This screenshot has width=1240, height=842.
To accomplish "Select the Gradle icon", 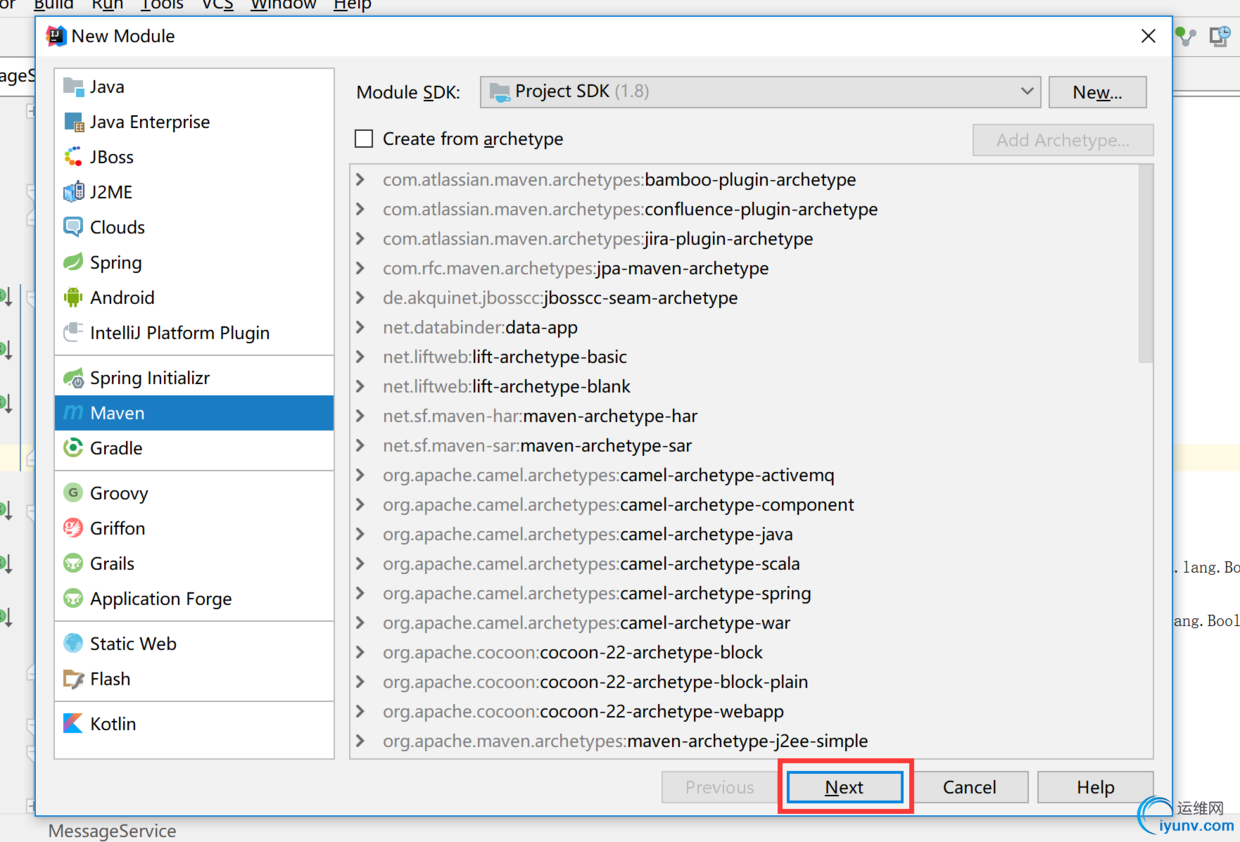I will (73, 448).
